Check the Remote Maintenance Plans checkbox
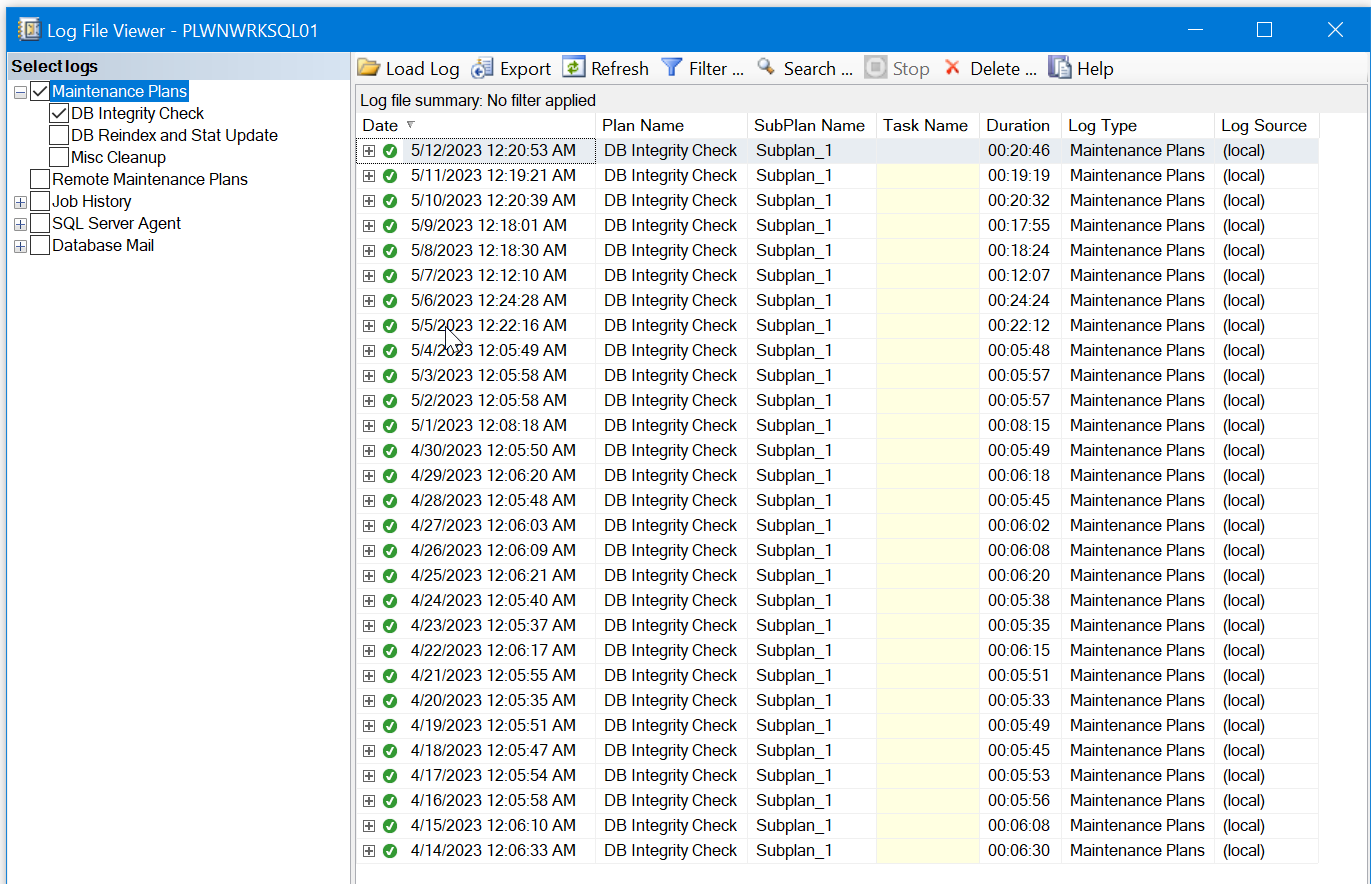 (x=40, y=180)
